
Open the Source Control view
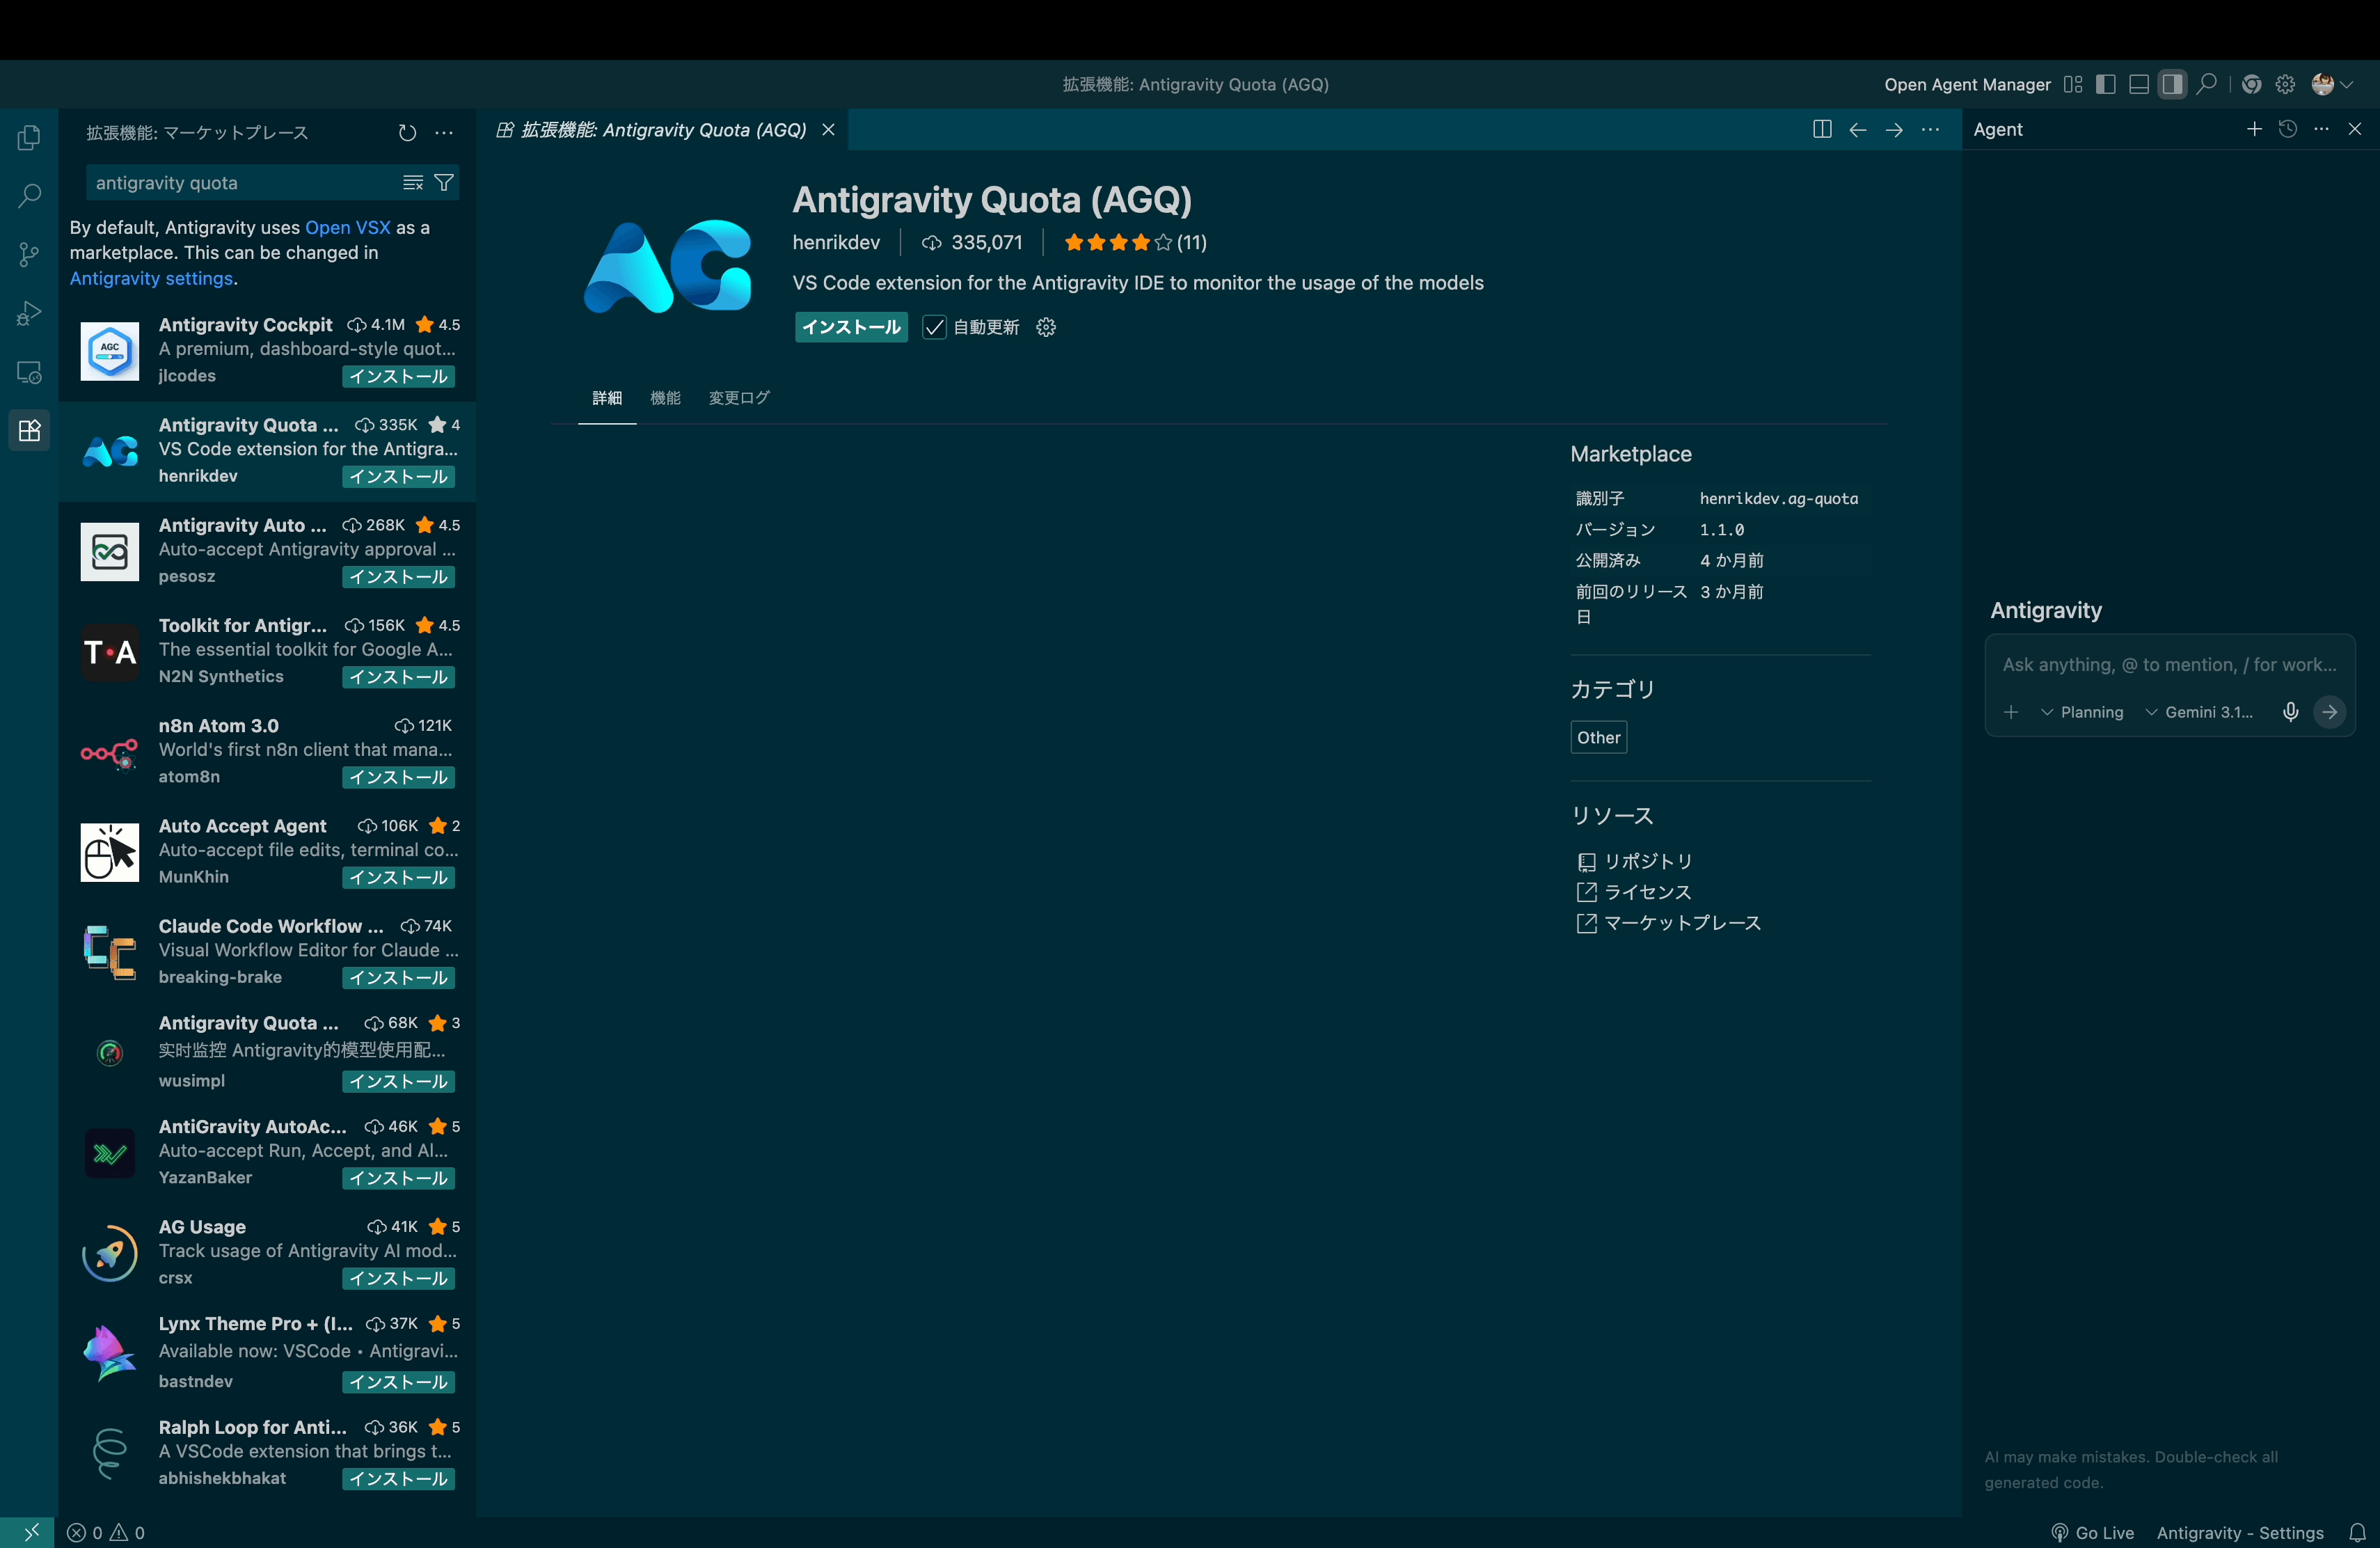click(x=29, y=254)
